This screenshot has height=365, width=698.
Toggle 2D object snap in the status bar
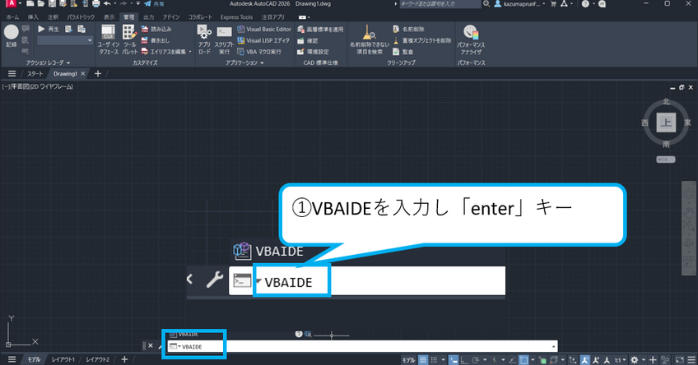coord(524,360)
